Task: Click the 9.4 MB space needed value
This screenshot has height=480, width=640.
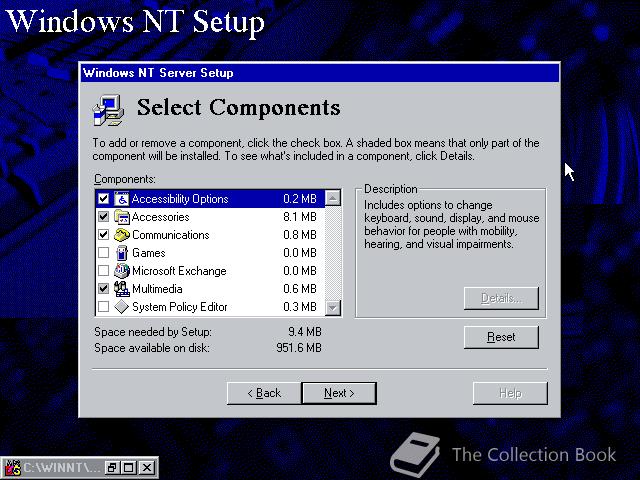Action: click(305, 332)
